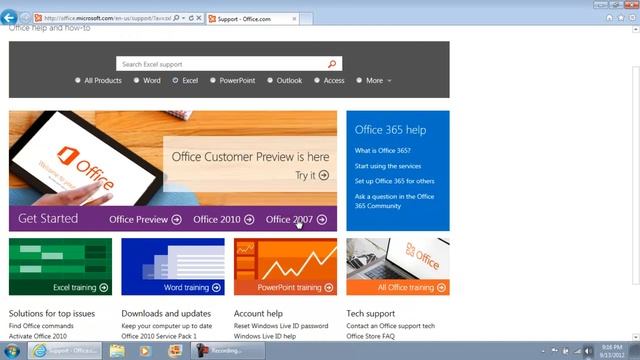Open the browser Tools gear icon
Screen dimensions: 640x360
[x=632, y=18]
